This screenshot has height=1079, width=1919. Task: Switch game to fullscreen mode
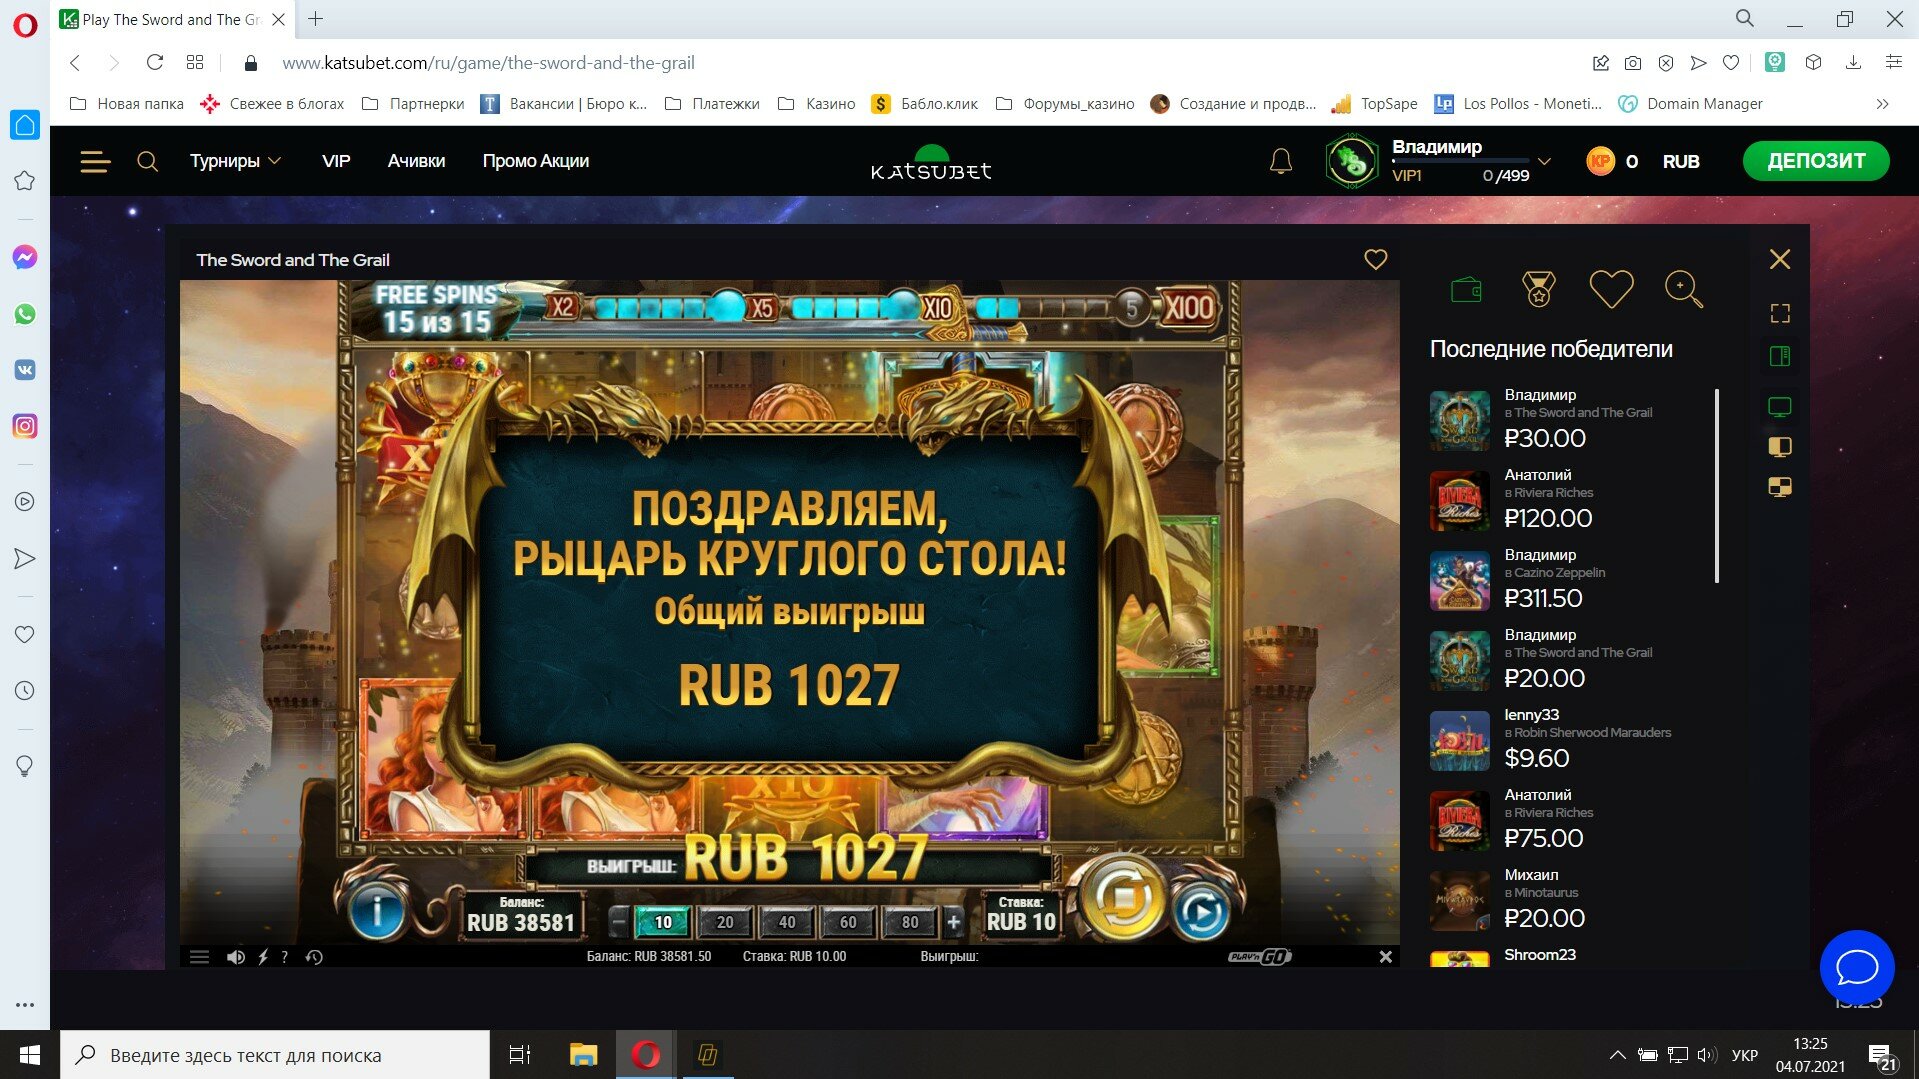pyautogui.click(x=1780, y=313)
